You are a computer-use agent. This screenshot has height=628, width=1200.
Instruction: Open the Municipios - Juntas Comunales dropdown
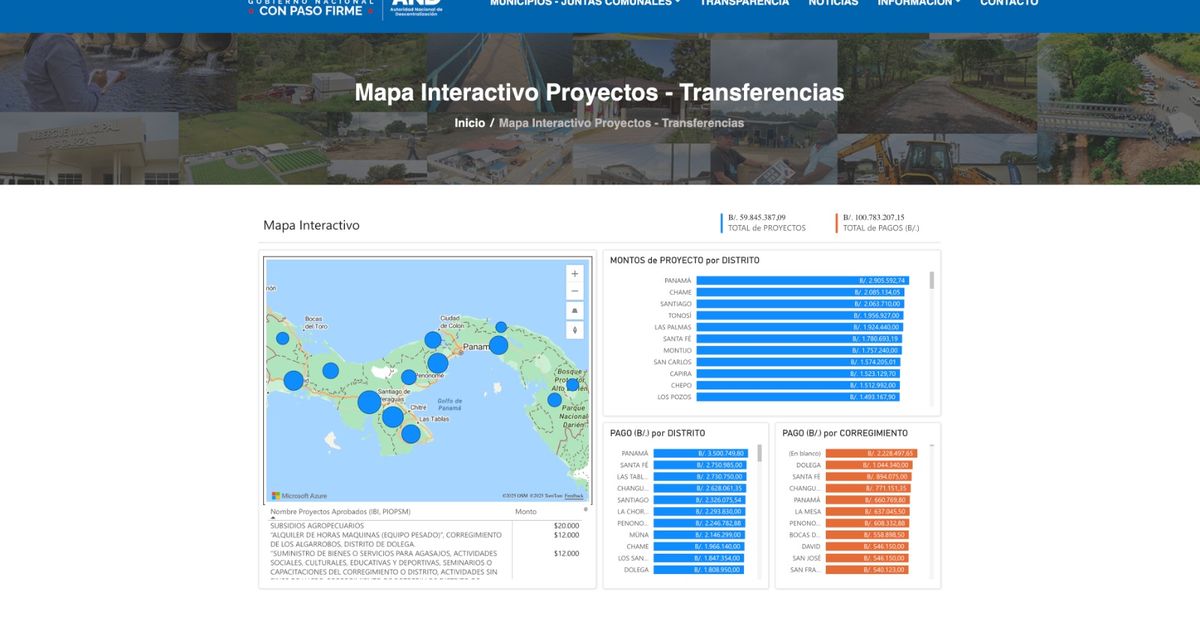point(584,3)
